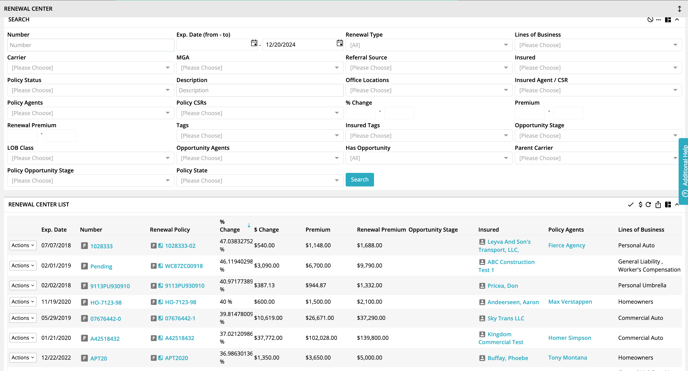Open the Has Opportunity dropdown
The width and height of the screenshot is (688, 371).
[428, 158]
